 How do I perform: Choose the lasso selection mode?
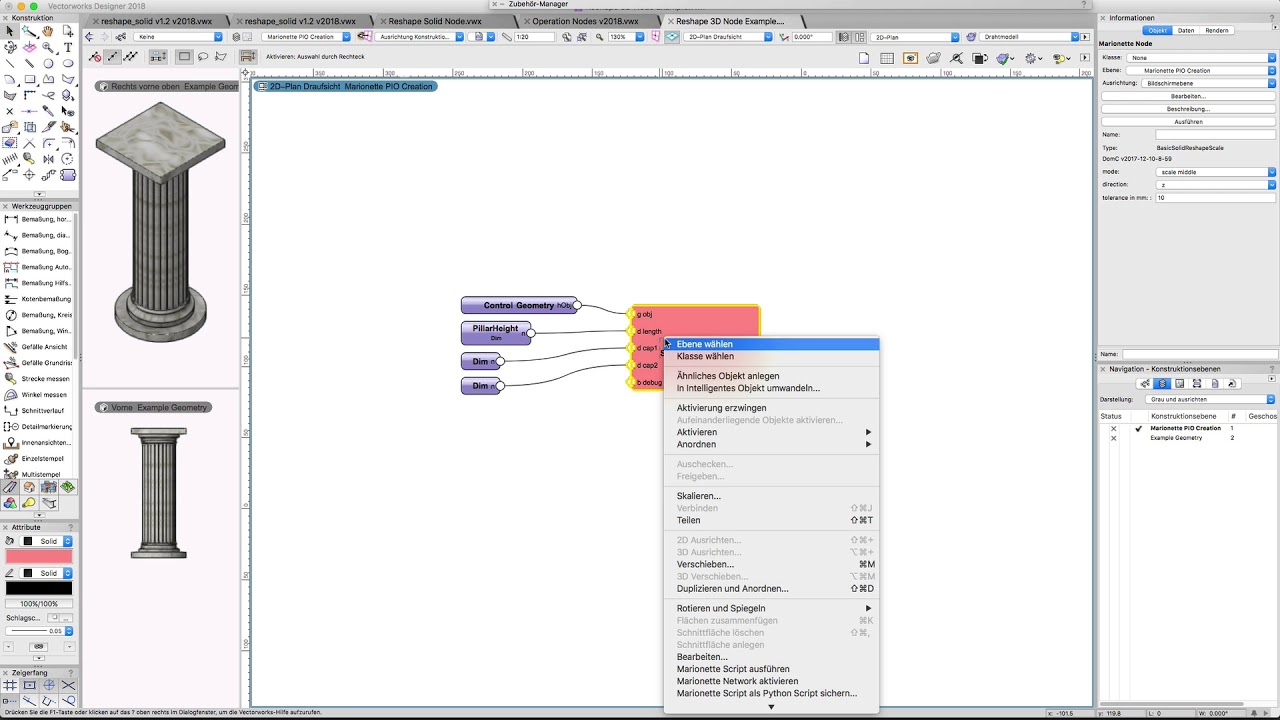[x=203, y=57]
